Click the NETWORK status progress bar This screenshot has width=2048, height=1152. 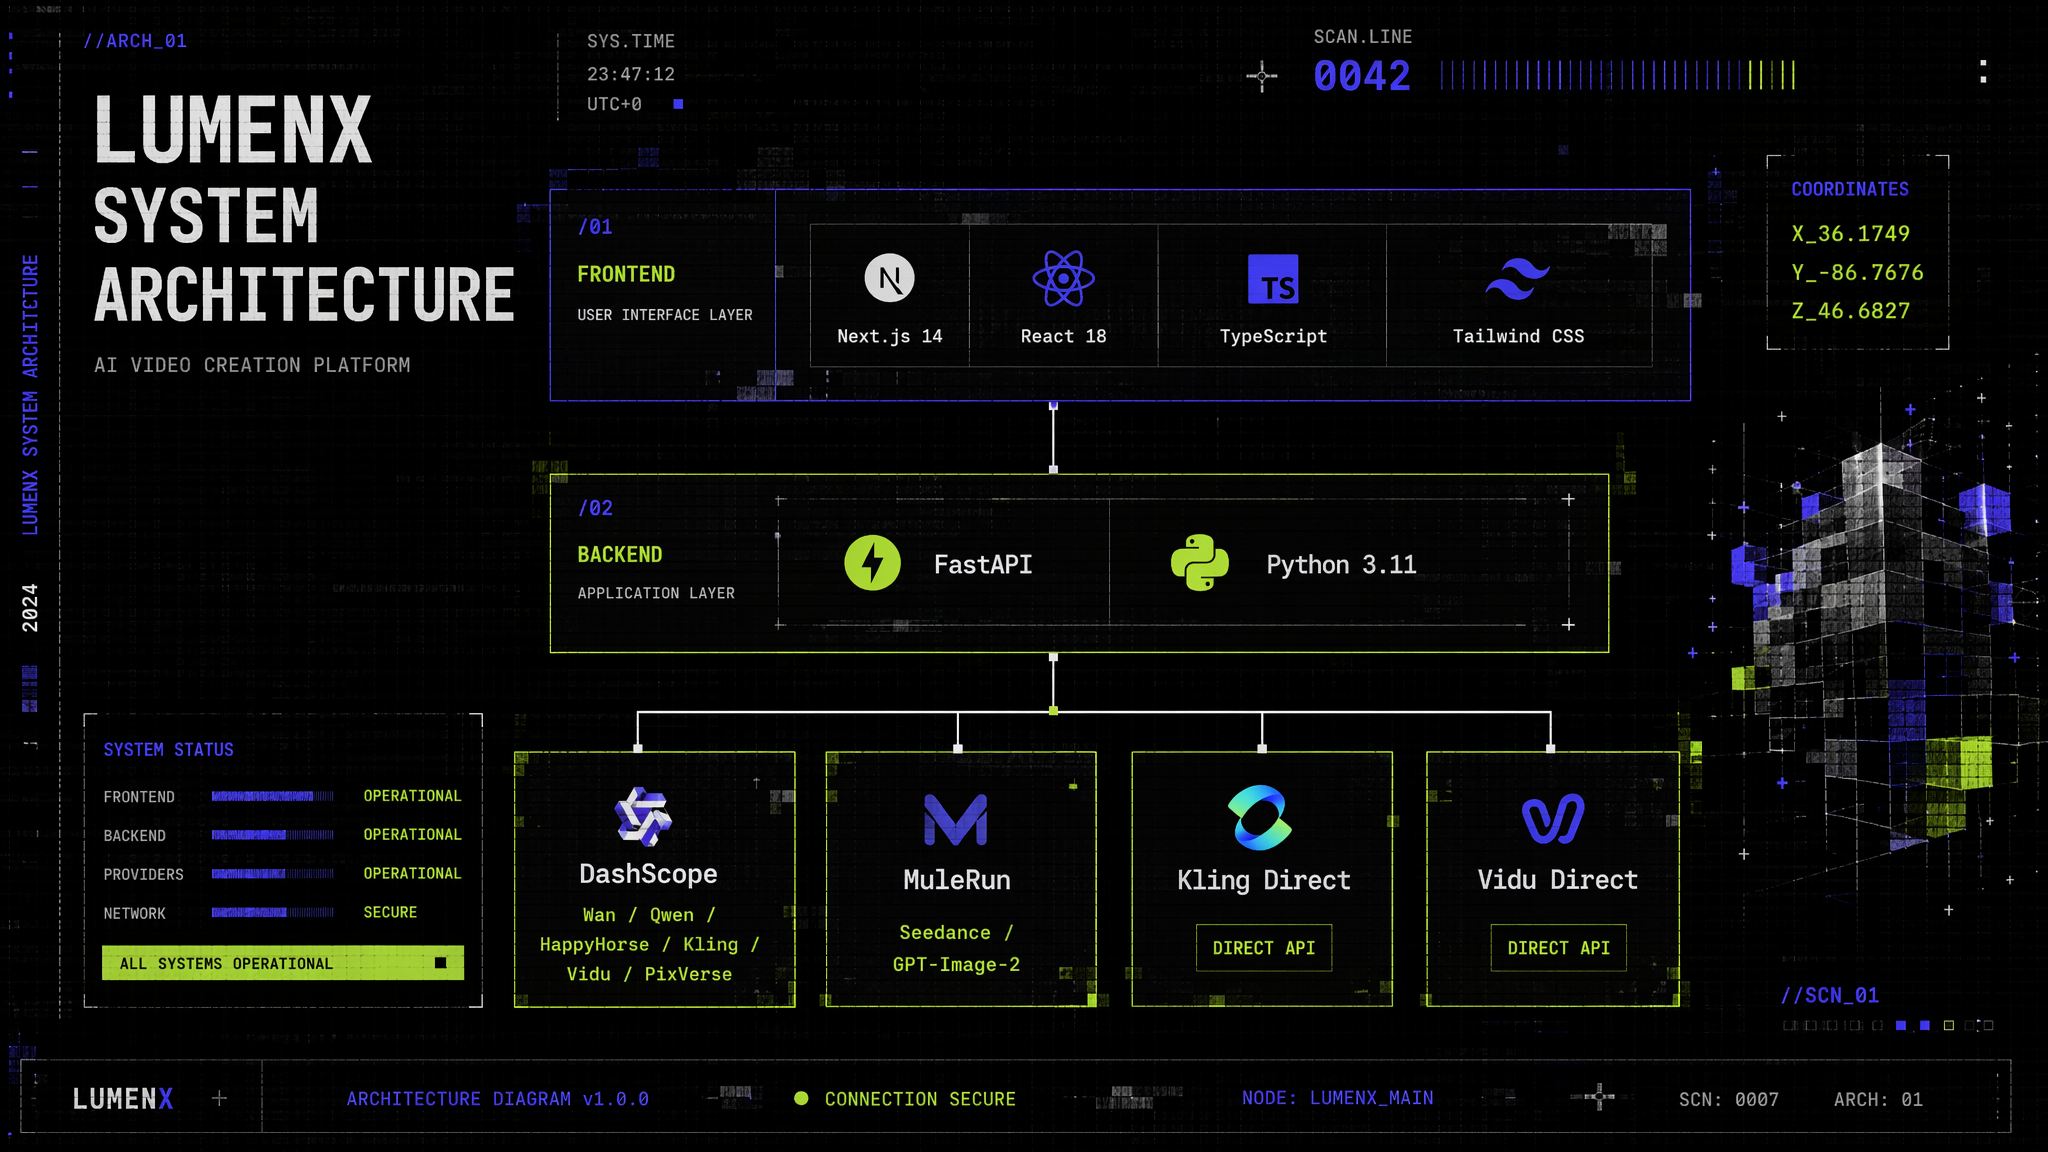[273, 912]
